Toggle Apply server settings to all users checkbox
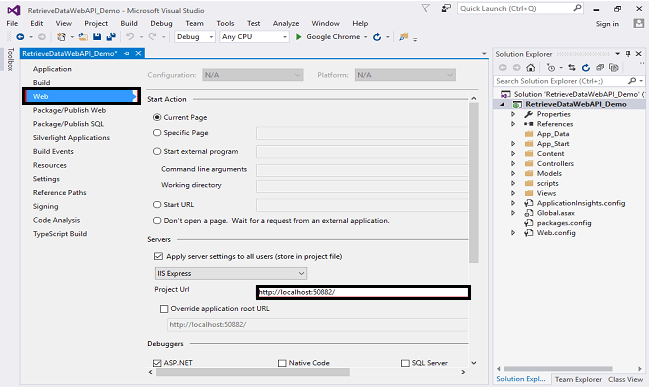 158,256
